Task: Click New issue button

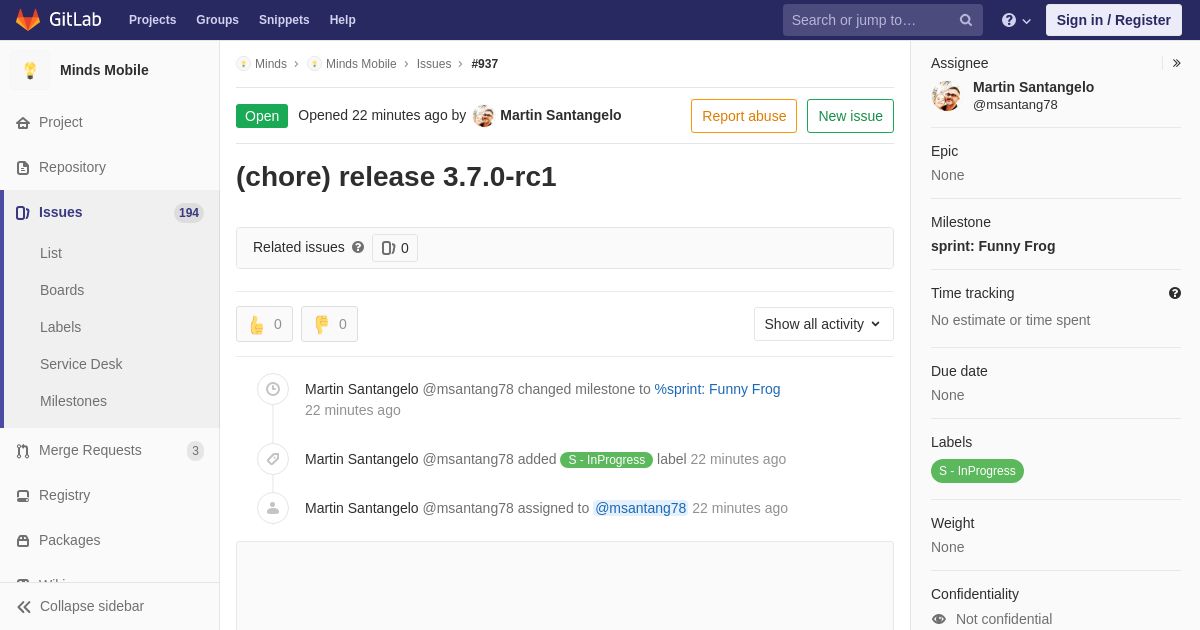Action: point(850,116)
